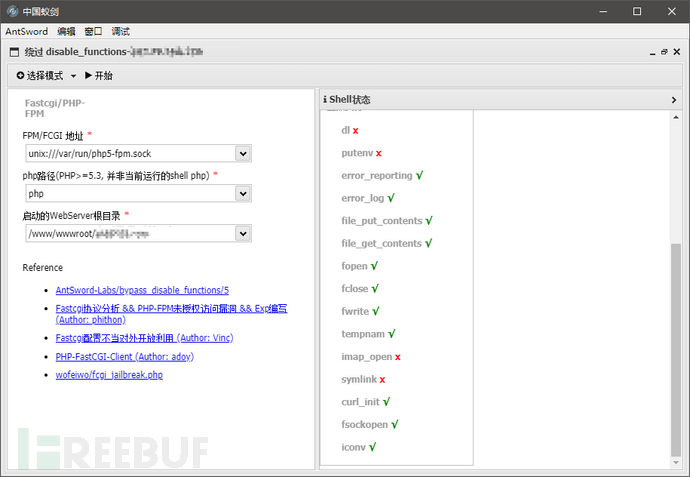Viewport: 690px width, 477px height.
Task: Click the green check next to curl_init
Action: point(386,402)
